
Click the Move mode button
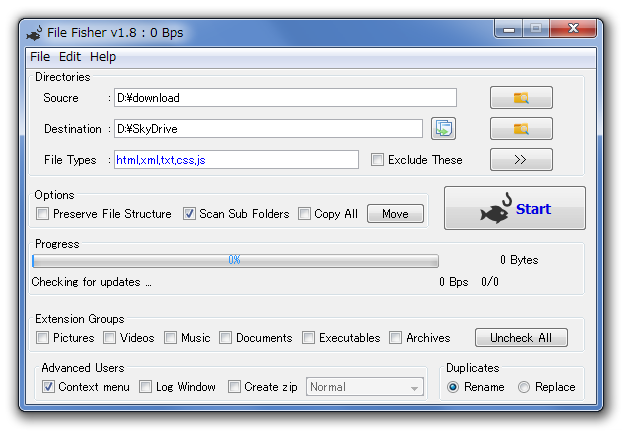pos(395,214)
